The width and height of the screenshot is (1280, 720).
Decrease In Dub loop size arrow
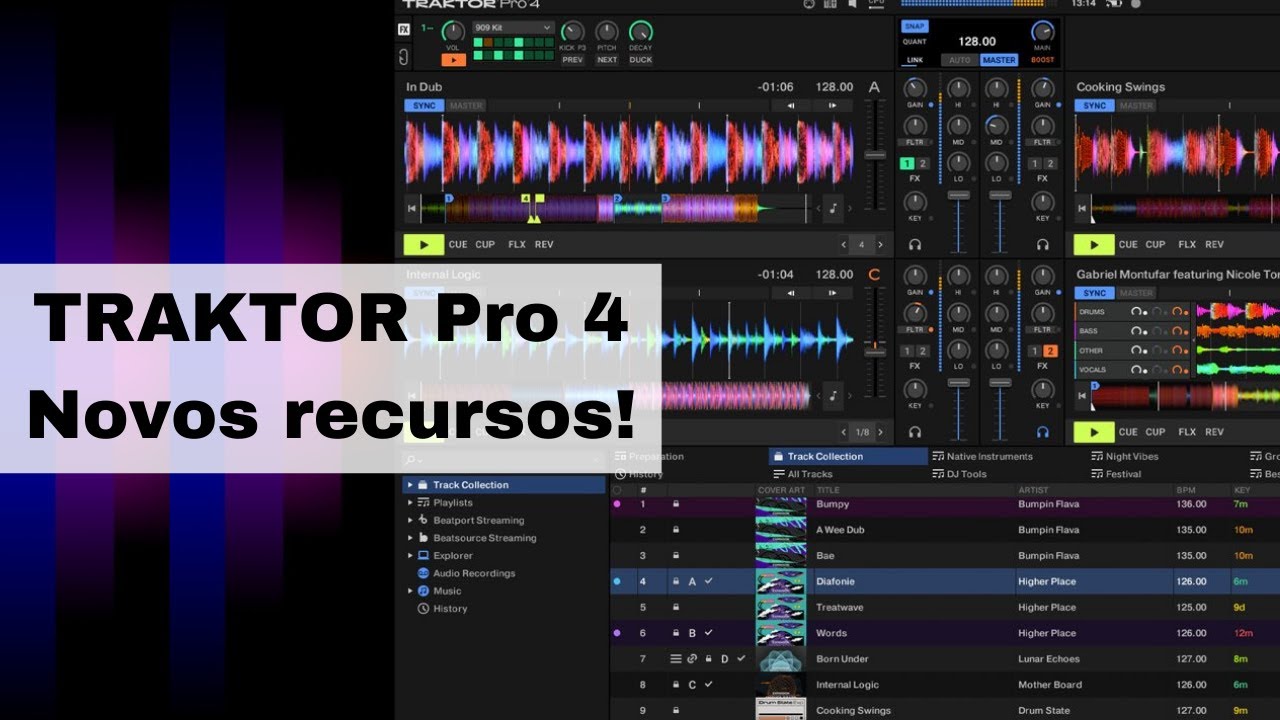[844, 244]
